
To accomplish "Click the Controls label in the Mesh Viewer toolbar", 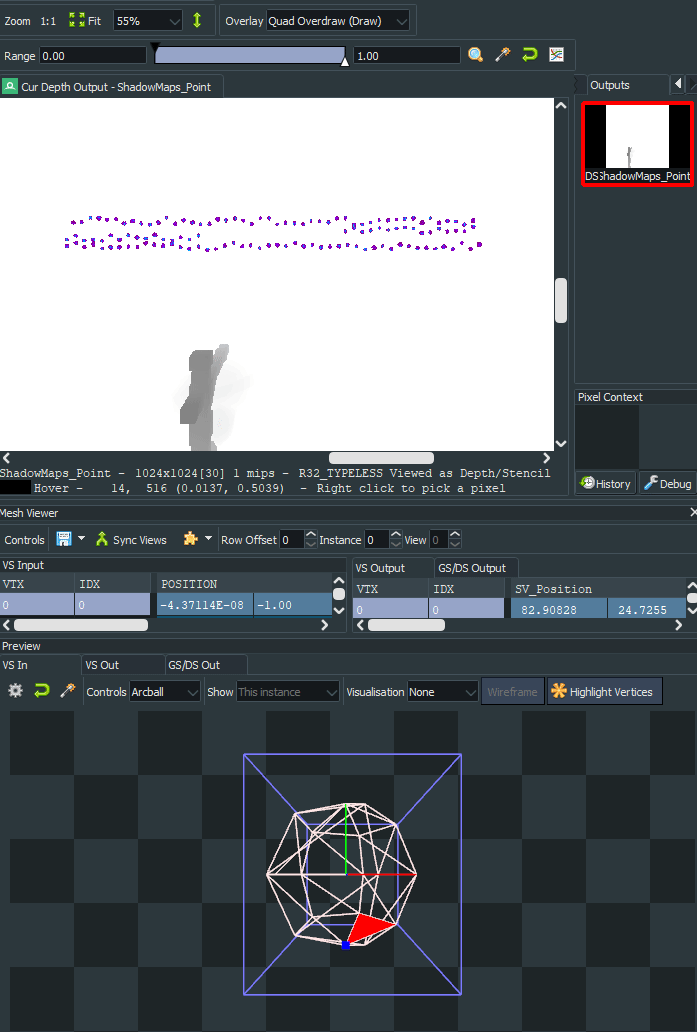I will 24,540.
